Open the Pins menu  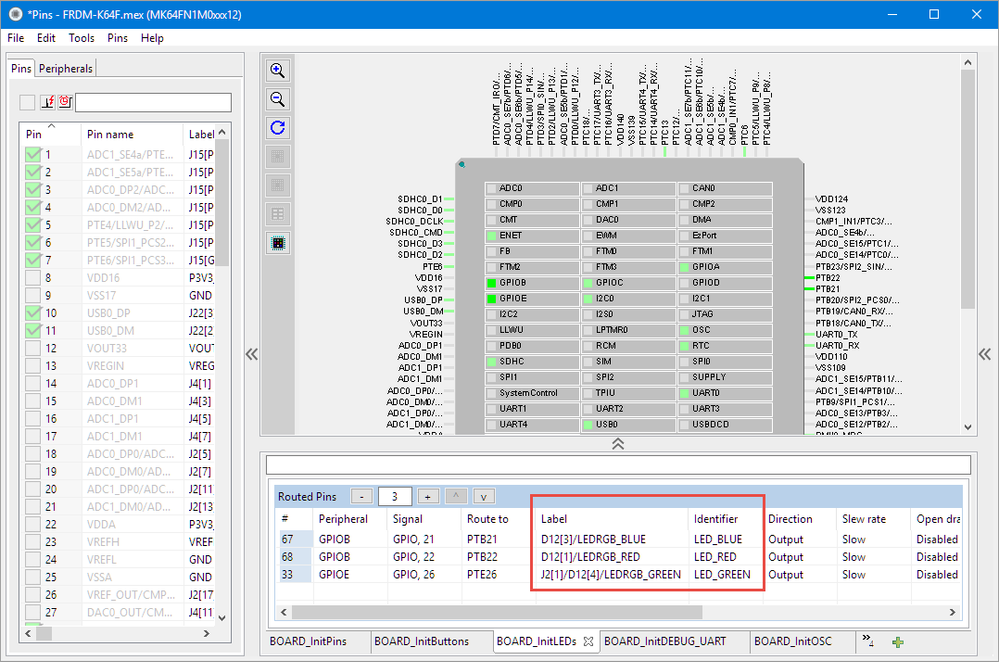[x=117, y=38]
